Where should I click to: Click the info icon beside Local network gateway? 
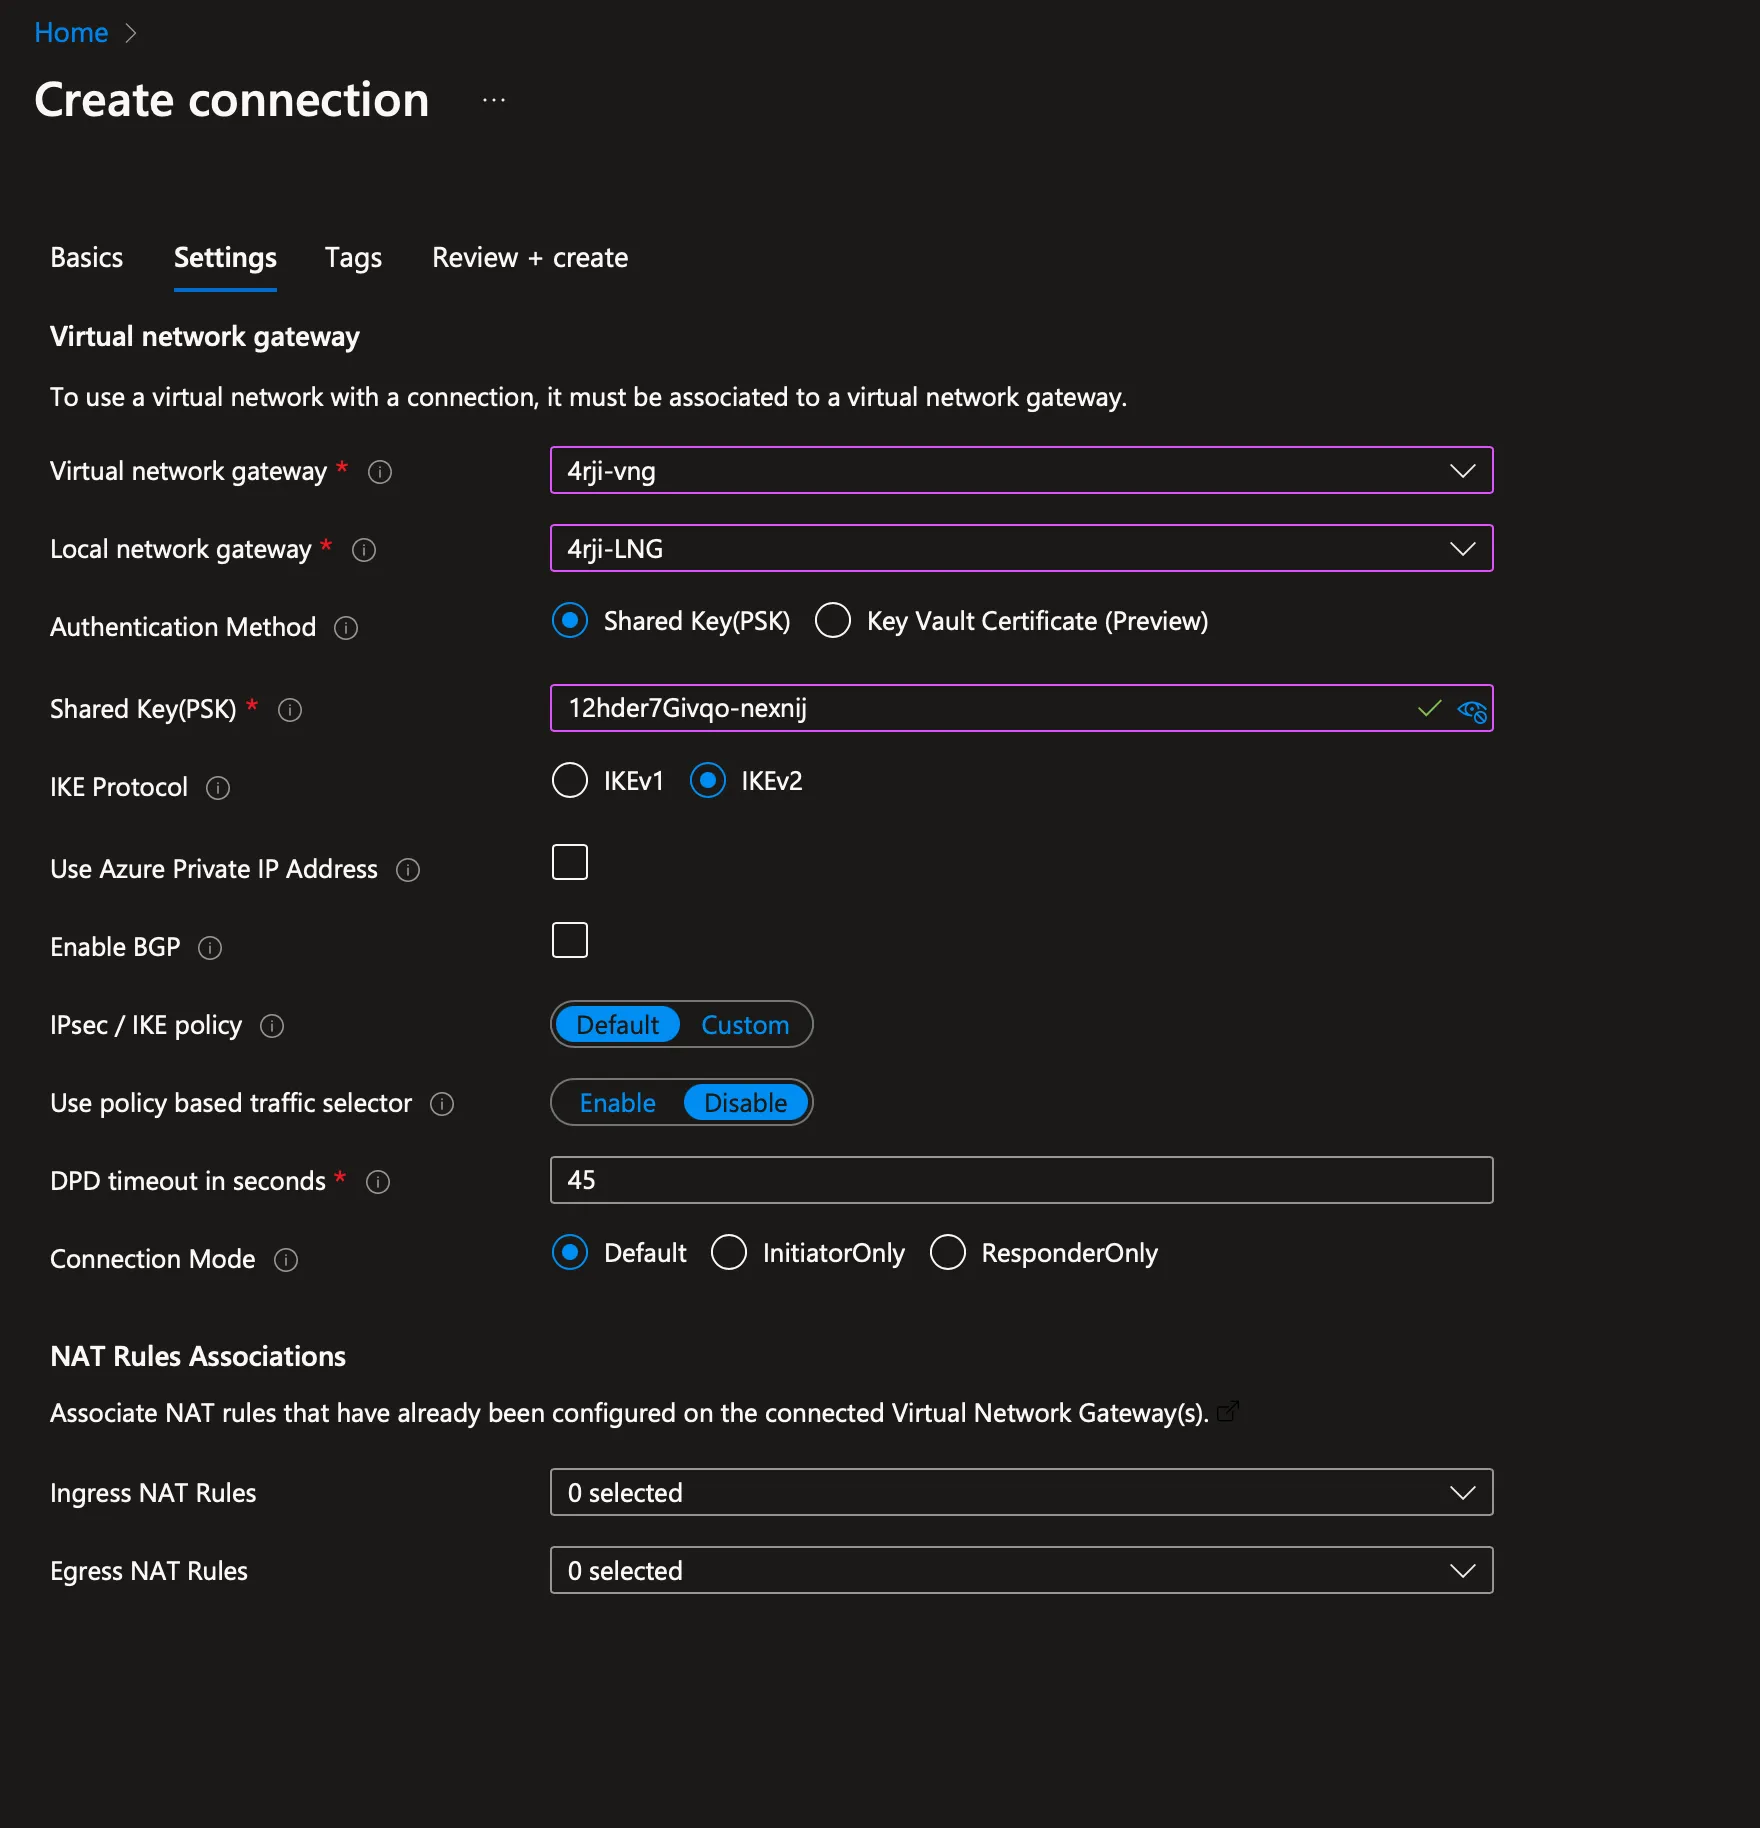[364, 550]
